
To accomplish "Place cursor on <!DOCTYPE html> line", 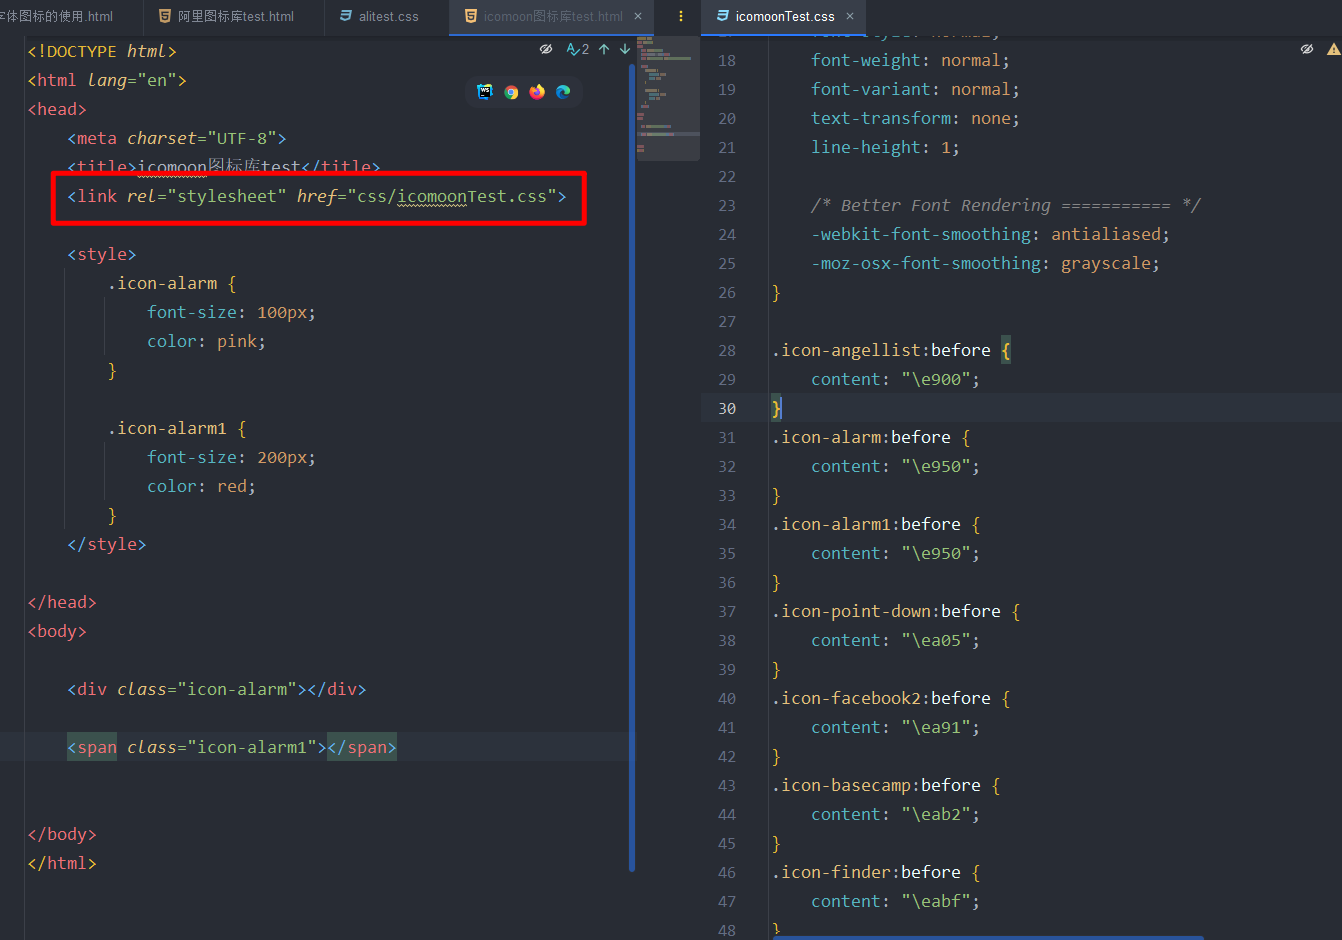I will 102,51.
